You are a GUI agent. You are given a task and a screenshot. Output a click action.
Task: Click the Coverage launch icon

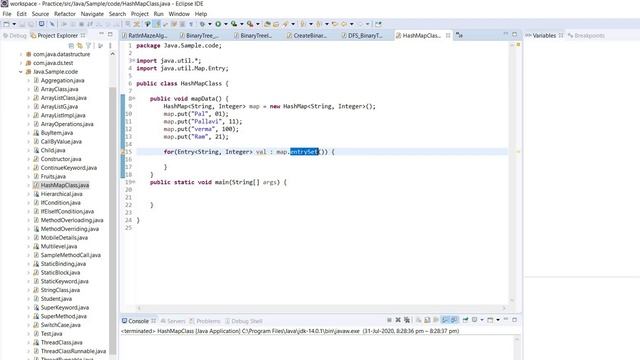coord(234,24)
